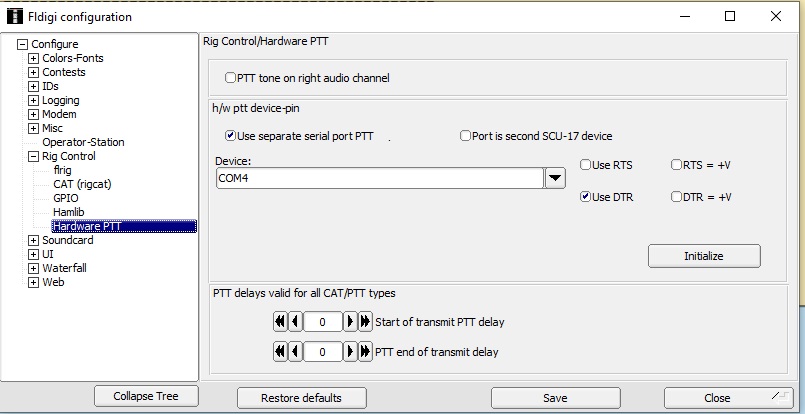This screenshot has width=805, height=414.
Task: Collapse the Rig Control tree node
Action: click(x=33, y=156)
